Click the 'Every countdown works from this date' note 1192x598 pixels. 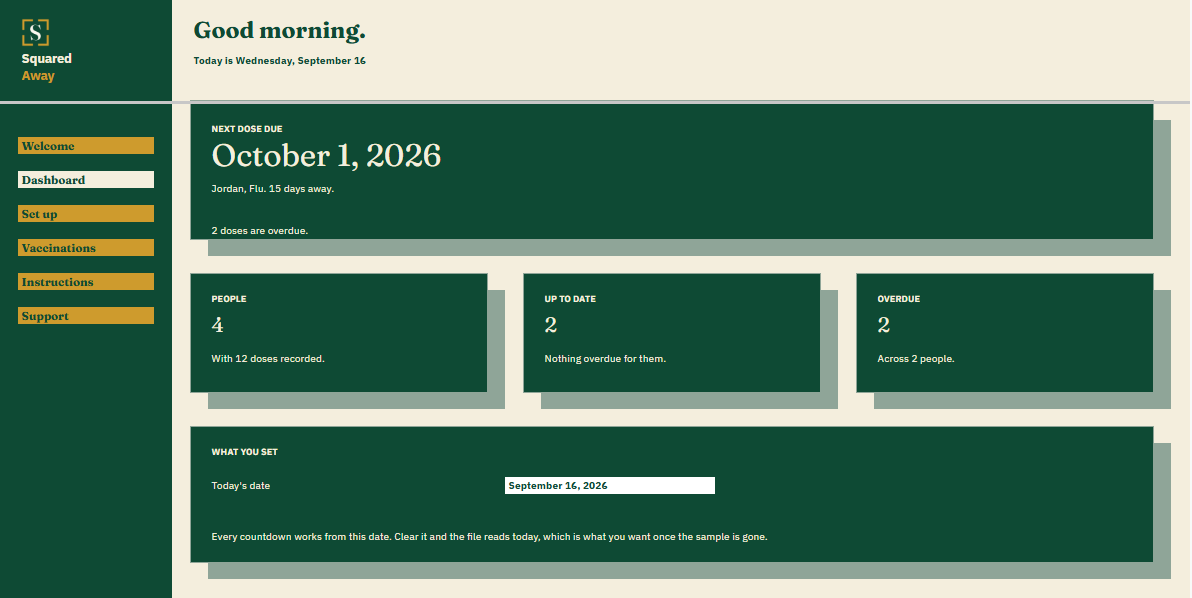point(490,536)
